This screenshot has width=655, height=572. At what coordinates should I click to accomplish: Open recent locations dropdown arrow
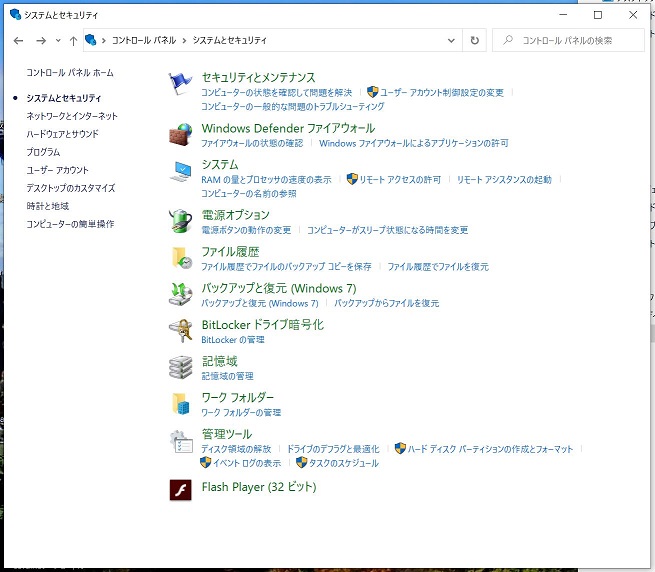pos(58,41)
